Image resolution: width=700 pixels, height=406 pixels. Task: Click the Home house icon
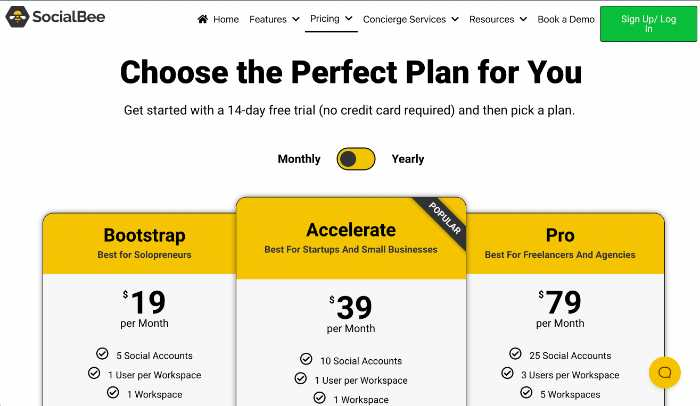coord(203,19)
